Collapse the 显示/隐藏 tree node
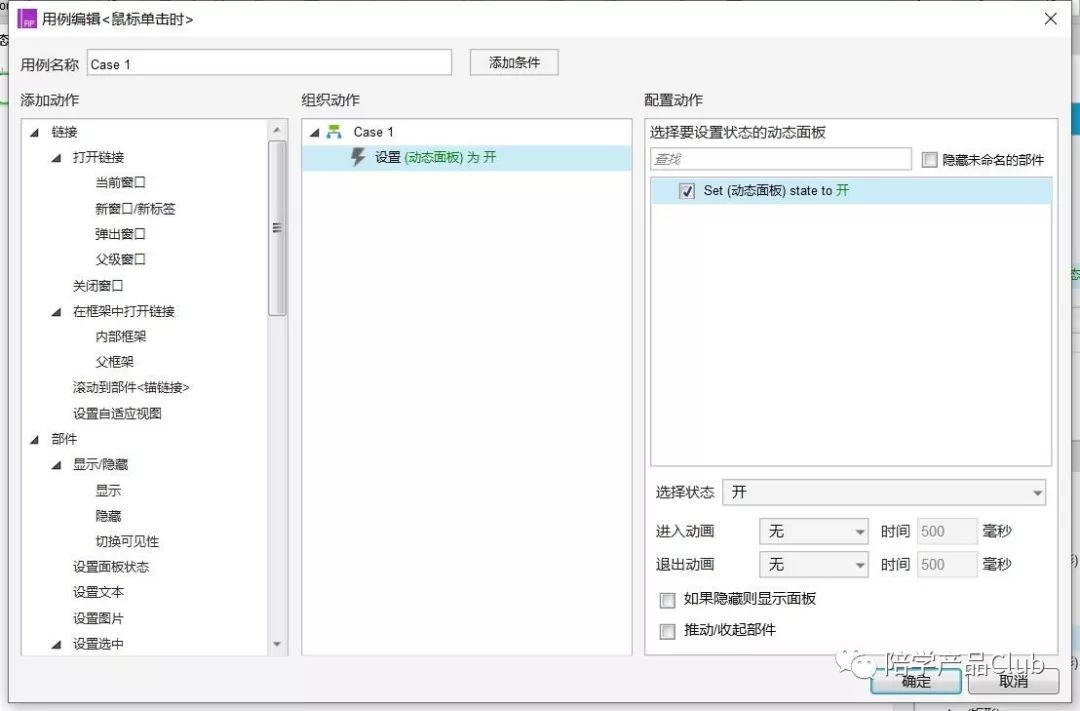The width and height of the screenshot is (1080, 711). tap(56, 465)
